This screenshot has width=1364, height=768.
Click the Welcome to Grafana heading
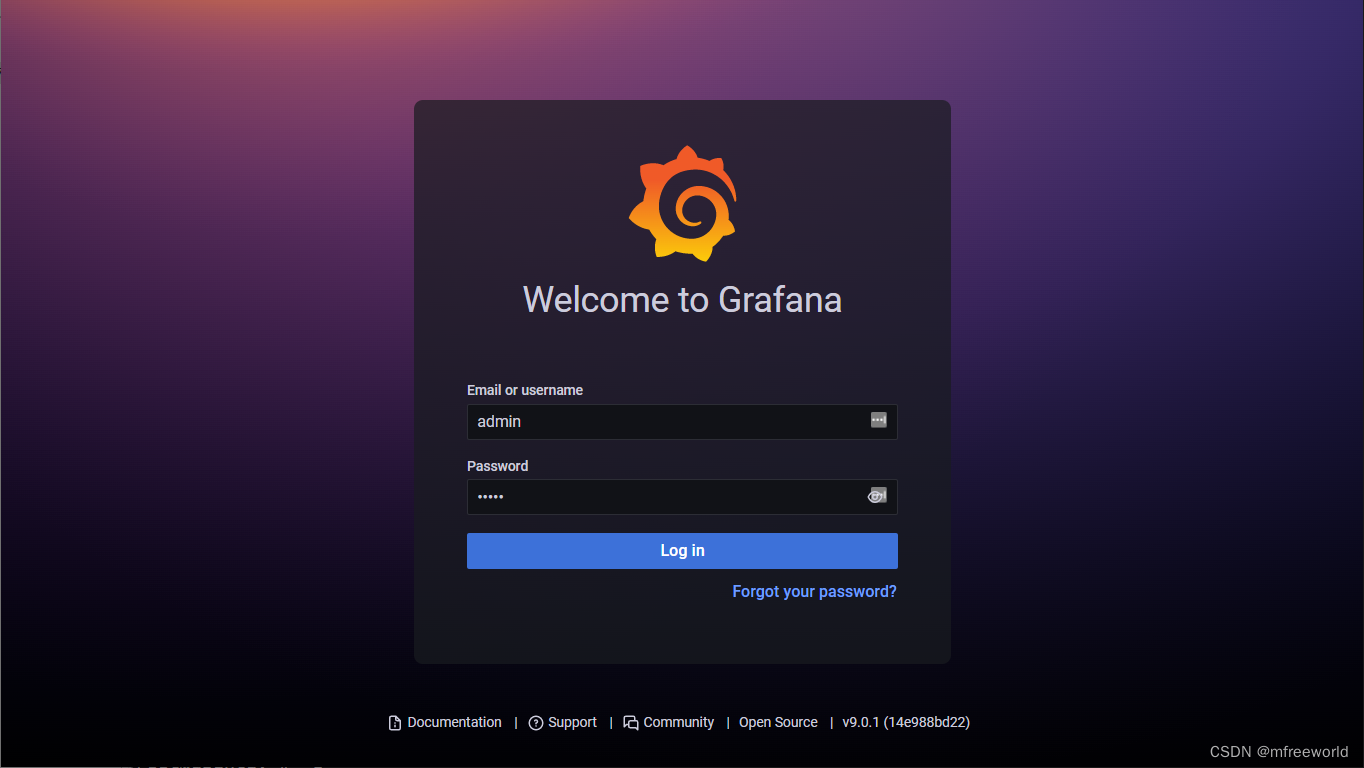click(682, 300)
